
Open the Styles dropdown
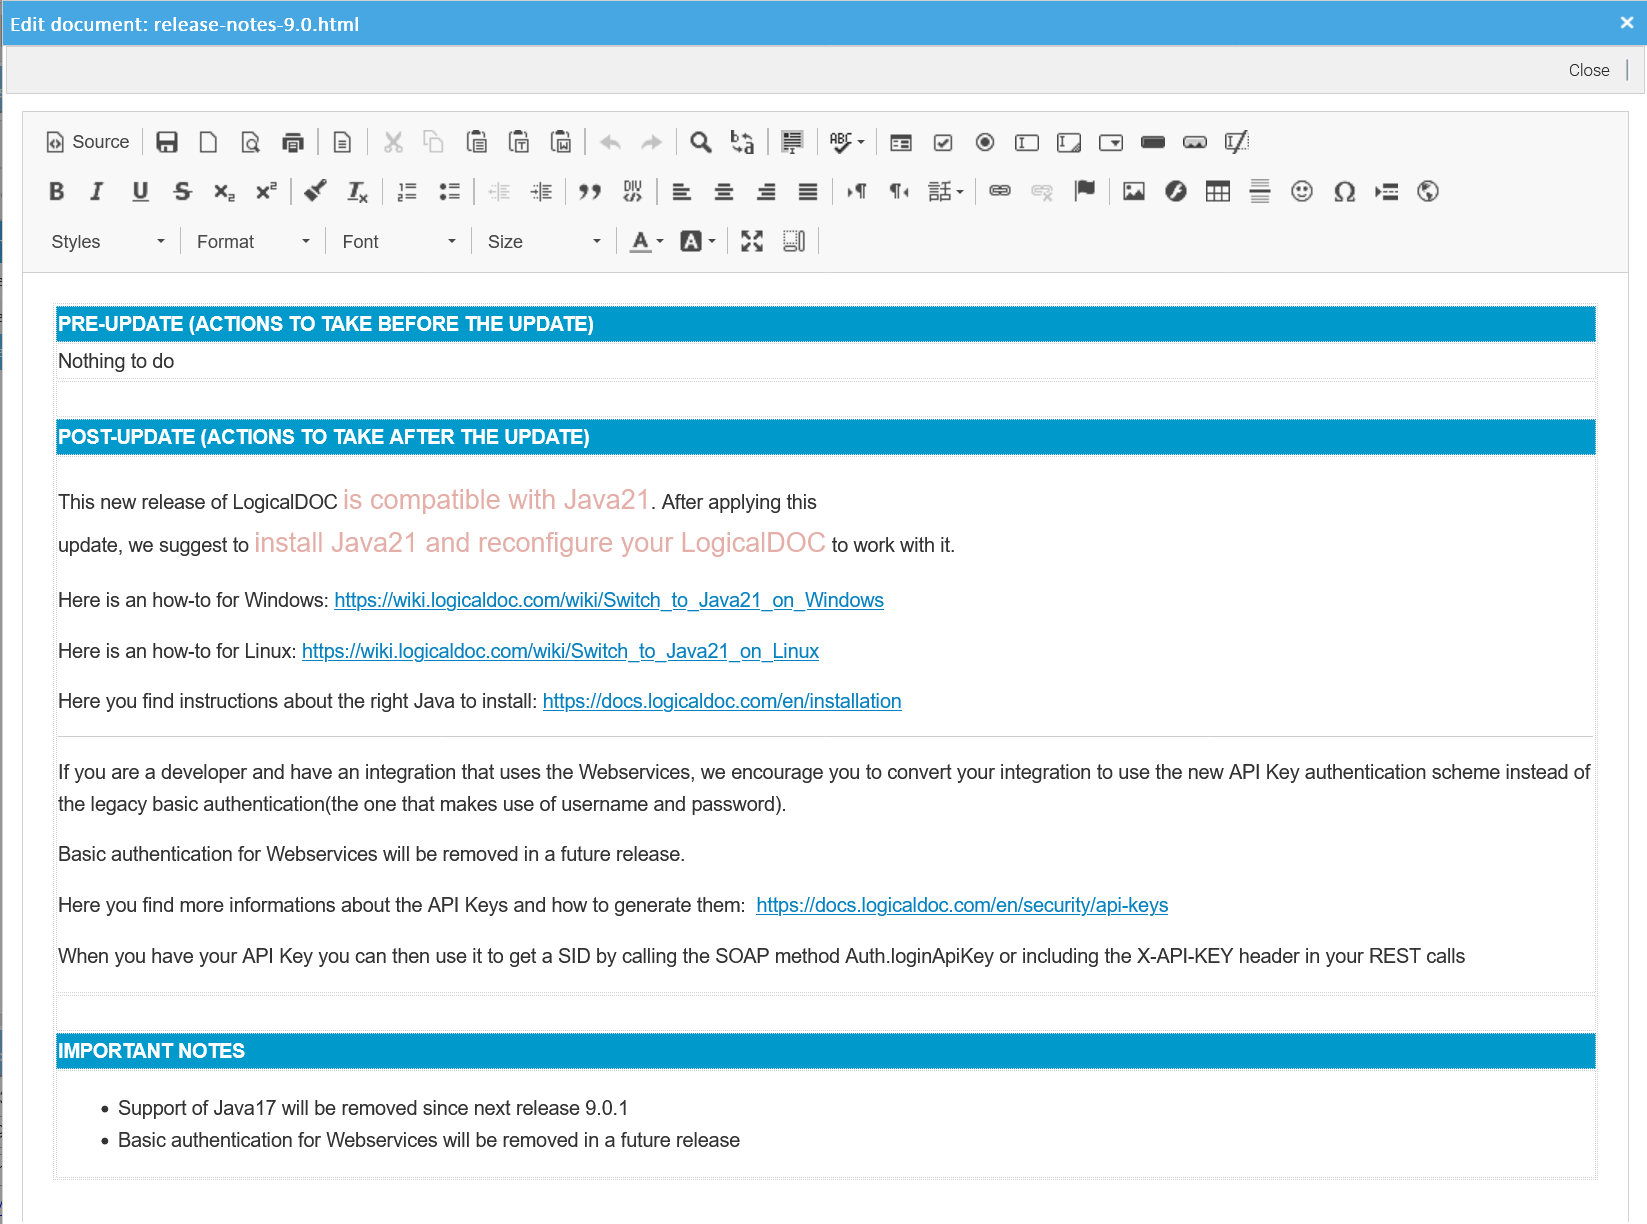(x=108, y=241)
